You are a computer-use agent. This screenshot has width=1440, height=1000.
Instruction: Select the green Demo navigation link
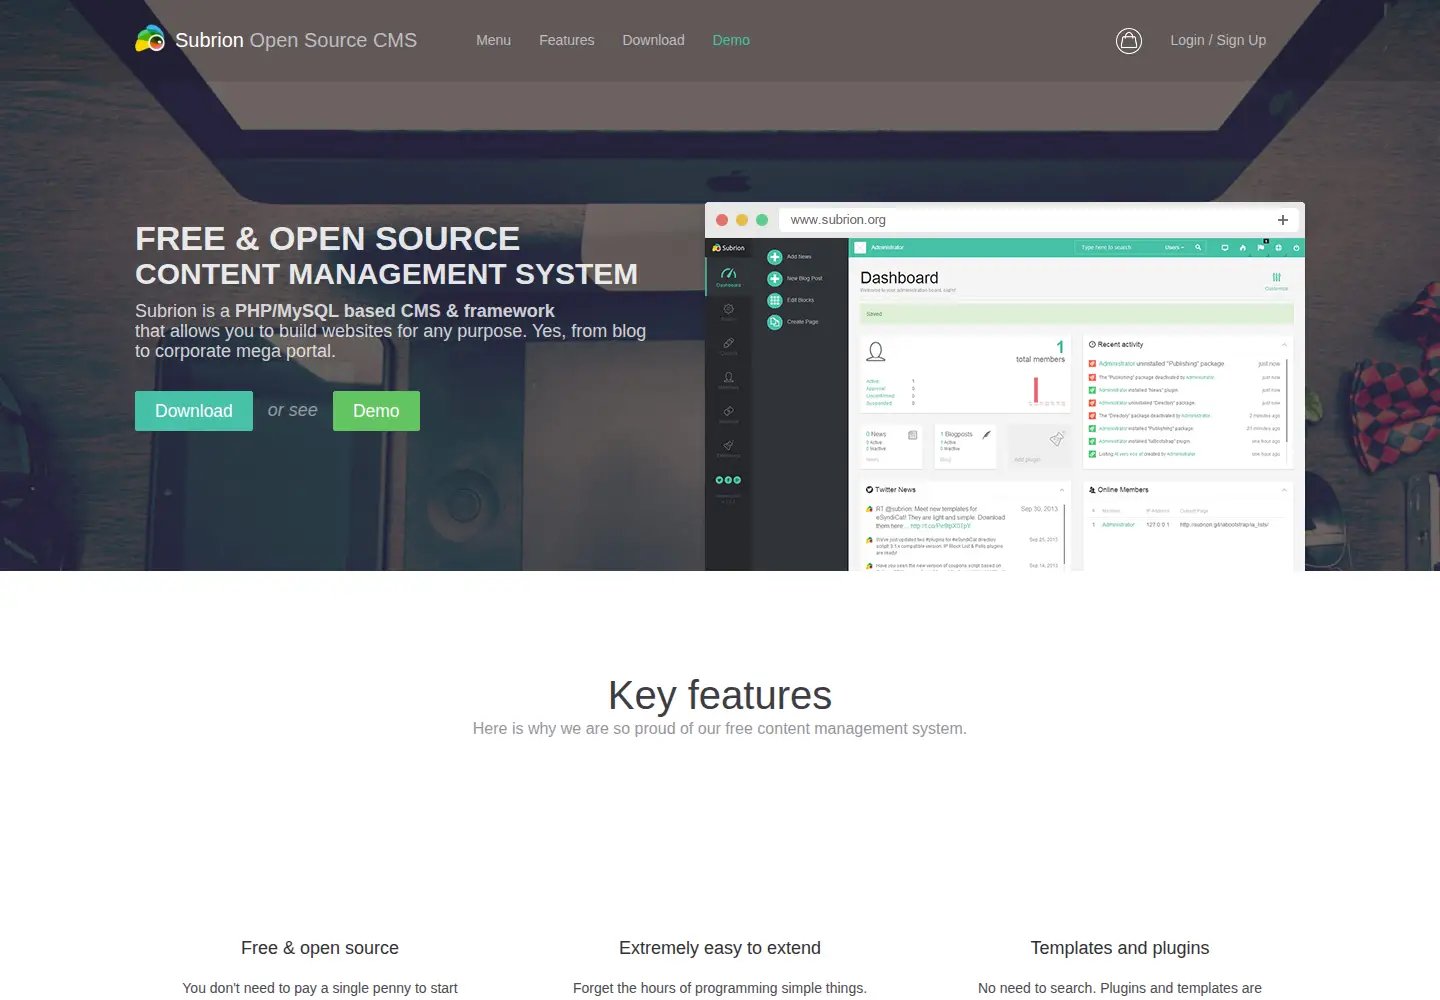pyautogui.click(x=731, y=40)
